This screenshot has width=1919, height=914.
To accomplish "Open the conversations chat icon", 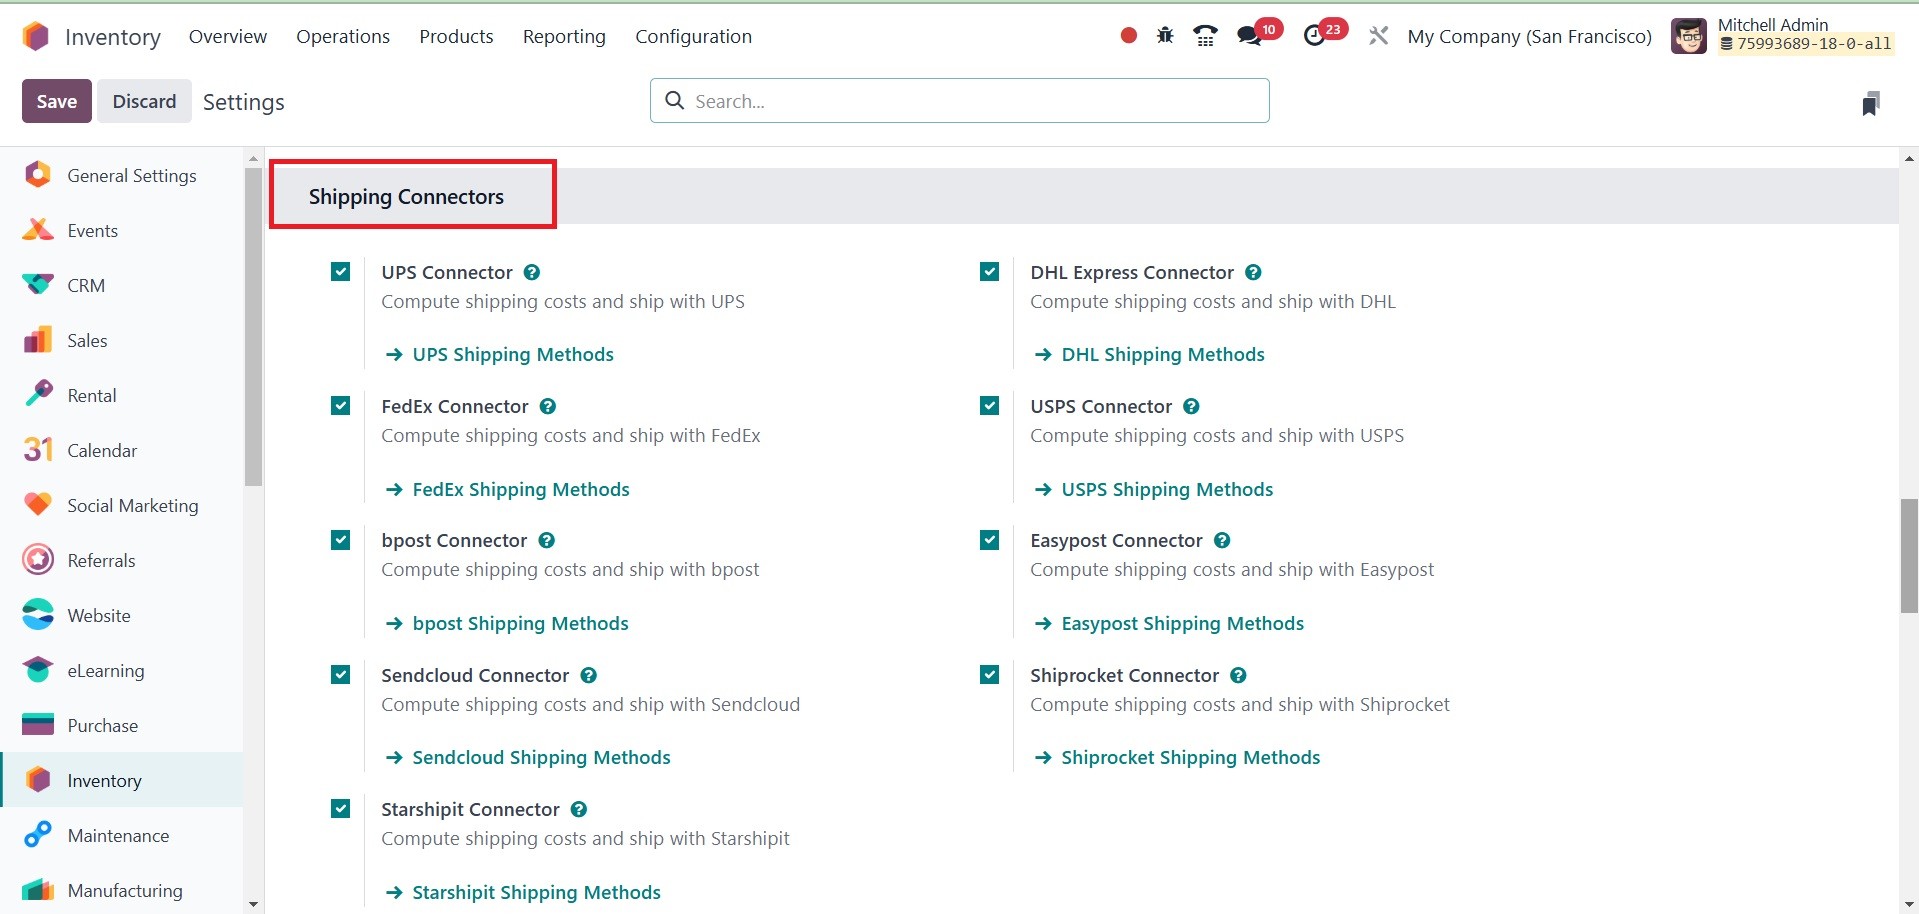I will tap(1249, 36).
